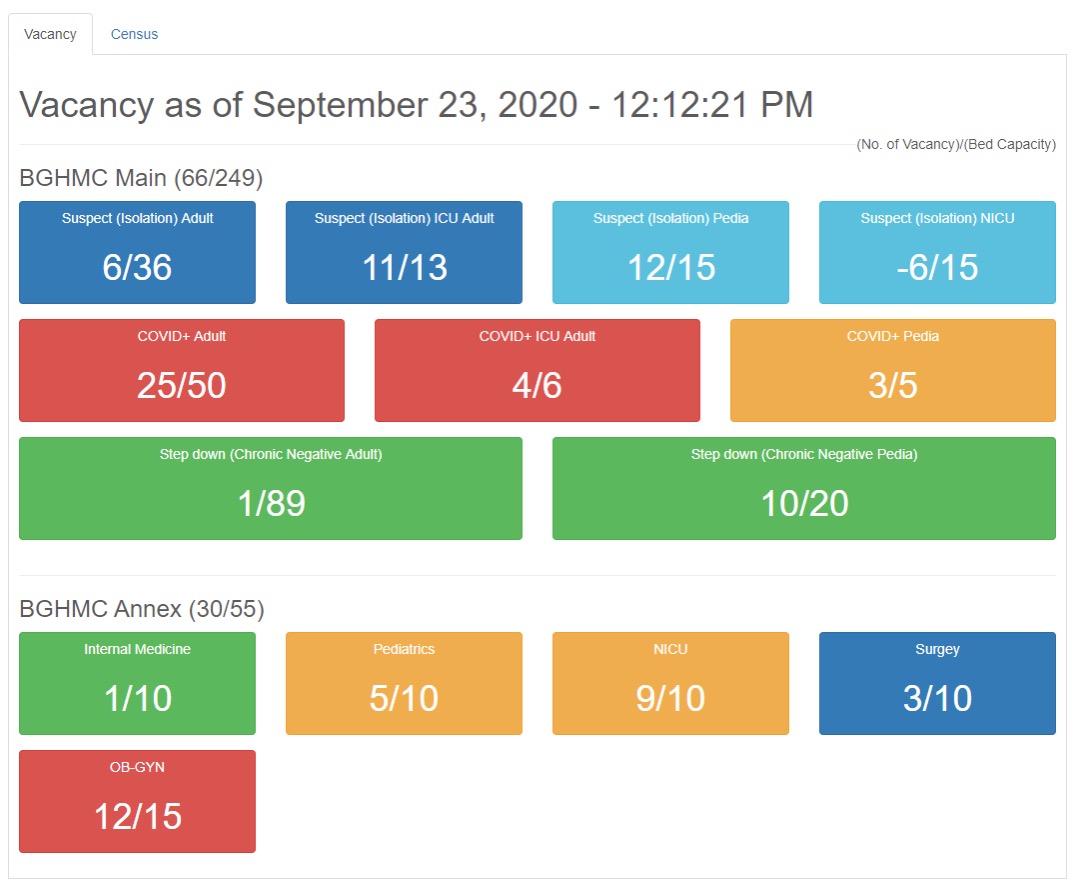Click the COVID+ Pedia orange card
The image size is (1077, 888).
[893, 370]
